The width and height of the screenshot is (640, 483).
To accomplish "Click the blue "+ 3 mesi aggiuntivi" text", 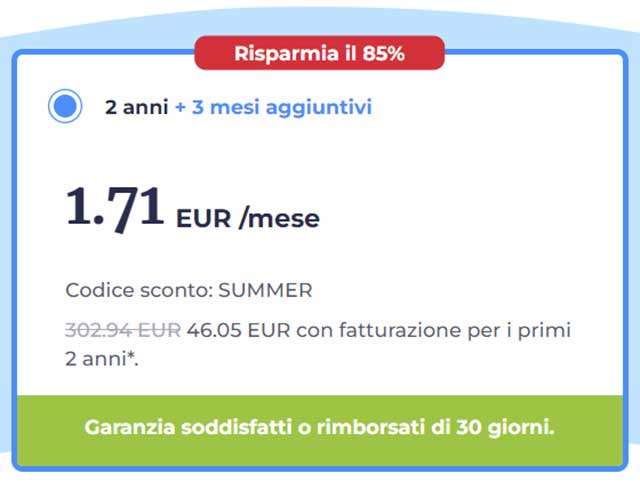I will click(273, 107).
